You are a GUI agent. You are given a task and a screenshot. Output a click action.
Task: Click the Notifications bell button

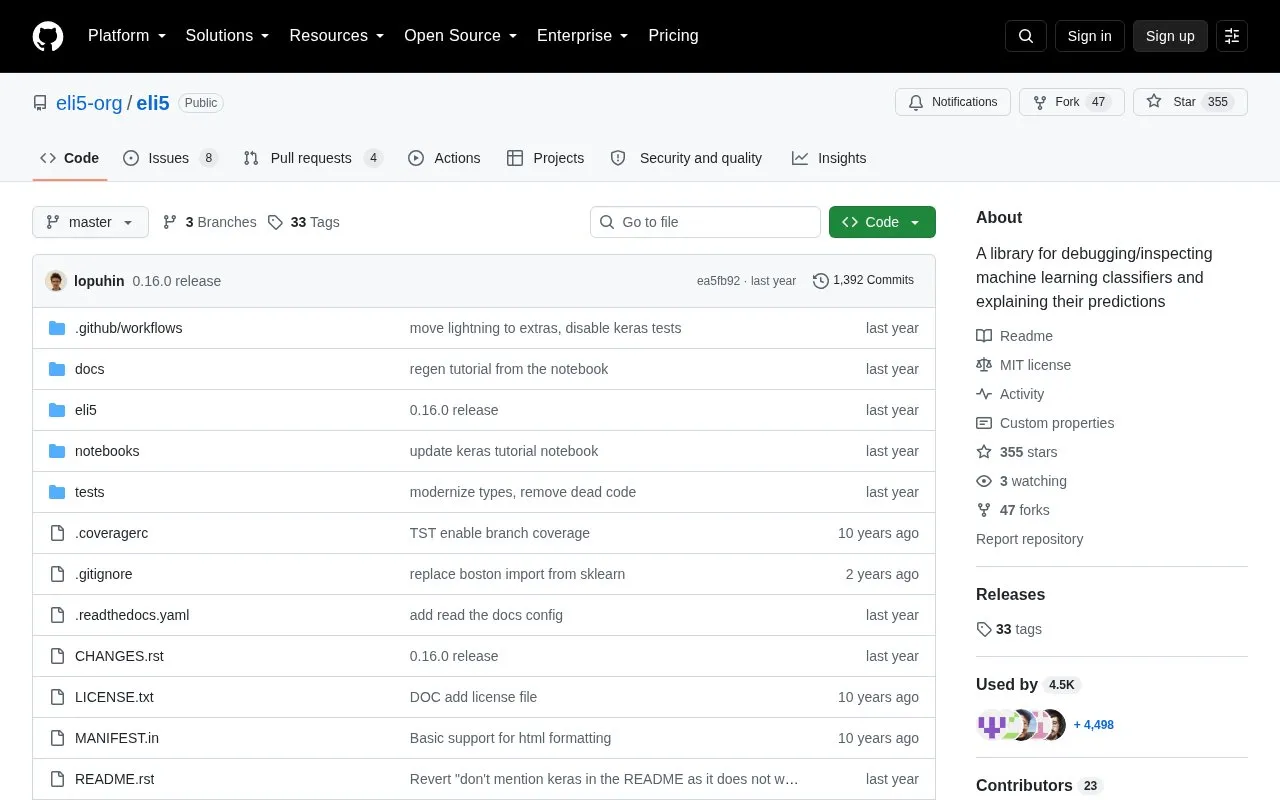(953, 102)
